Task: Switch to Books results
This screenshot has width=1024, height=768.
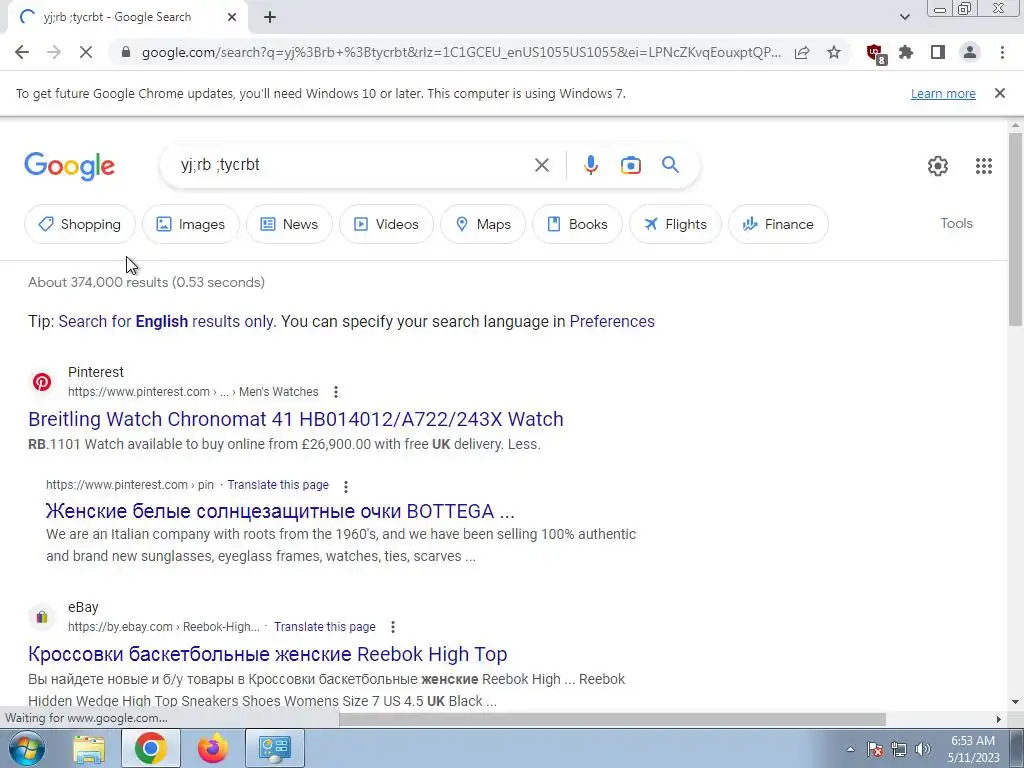Action: (577, 224)
